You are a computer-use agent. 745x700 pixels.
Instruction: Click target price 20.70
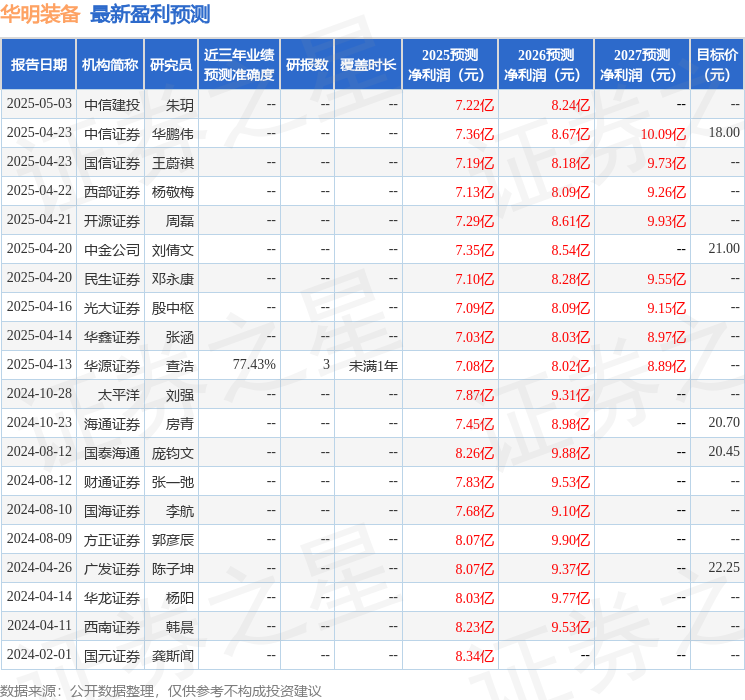(724, 422)
